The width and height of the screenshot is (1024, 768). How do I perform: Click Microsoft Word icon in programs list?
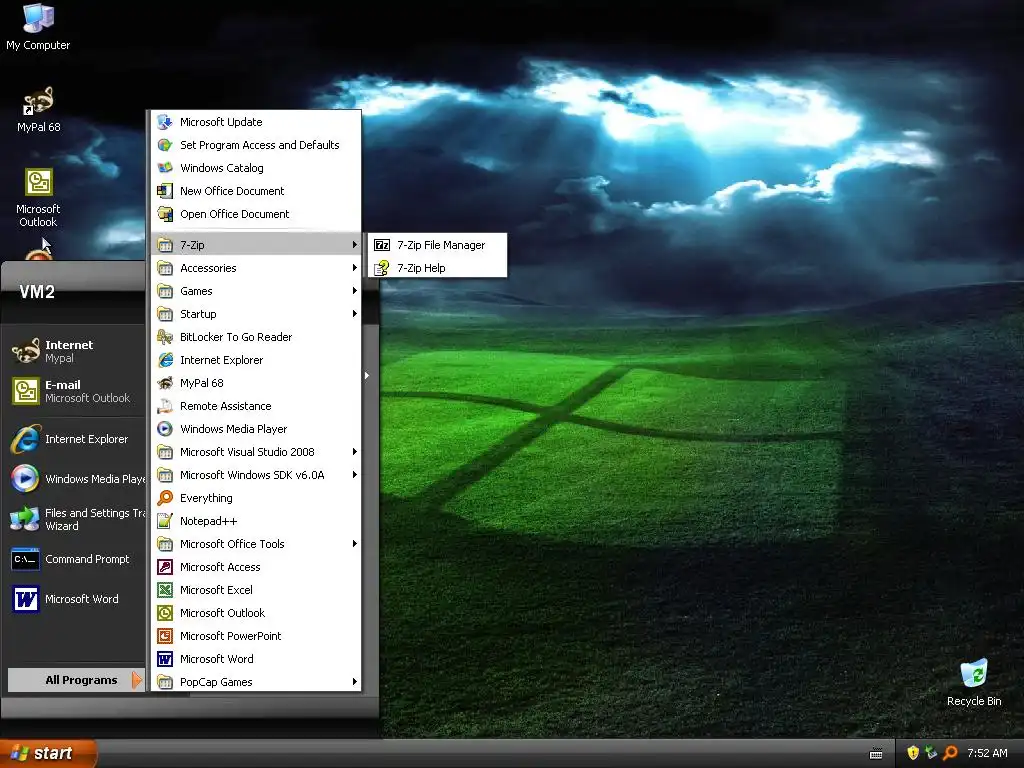point(165,659)
